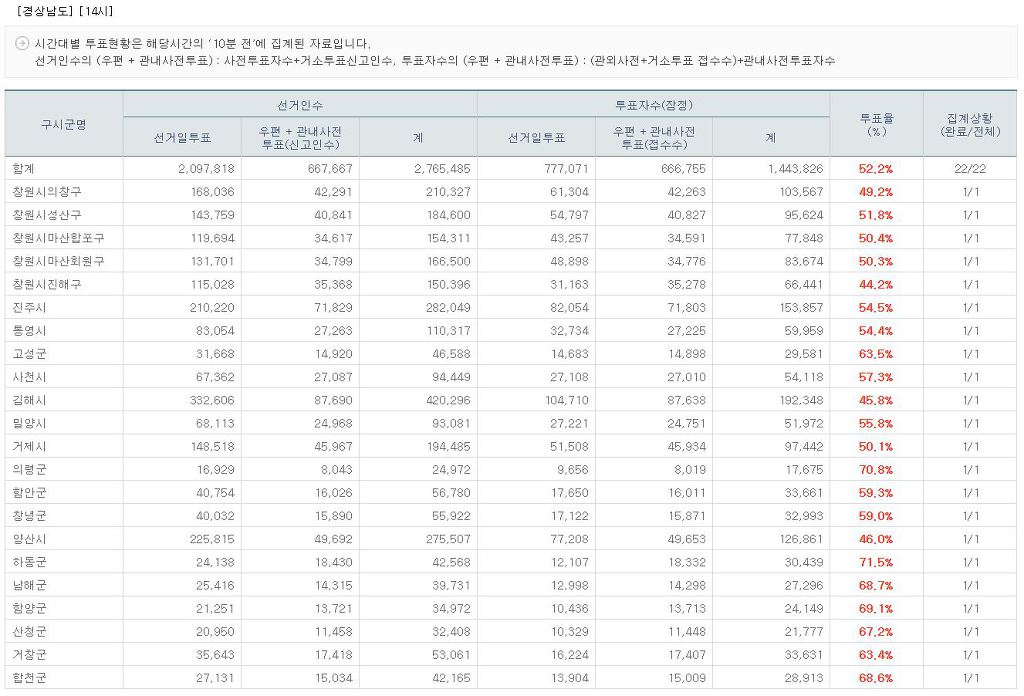Screen dimensions: 1024x696
Task: Click the 192,348 voters total cell
Action: (802, 400)
